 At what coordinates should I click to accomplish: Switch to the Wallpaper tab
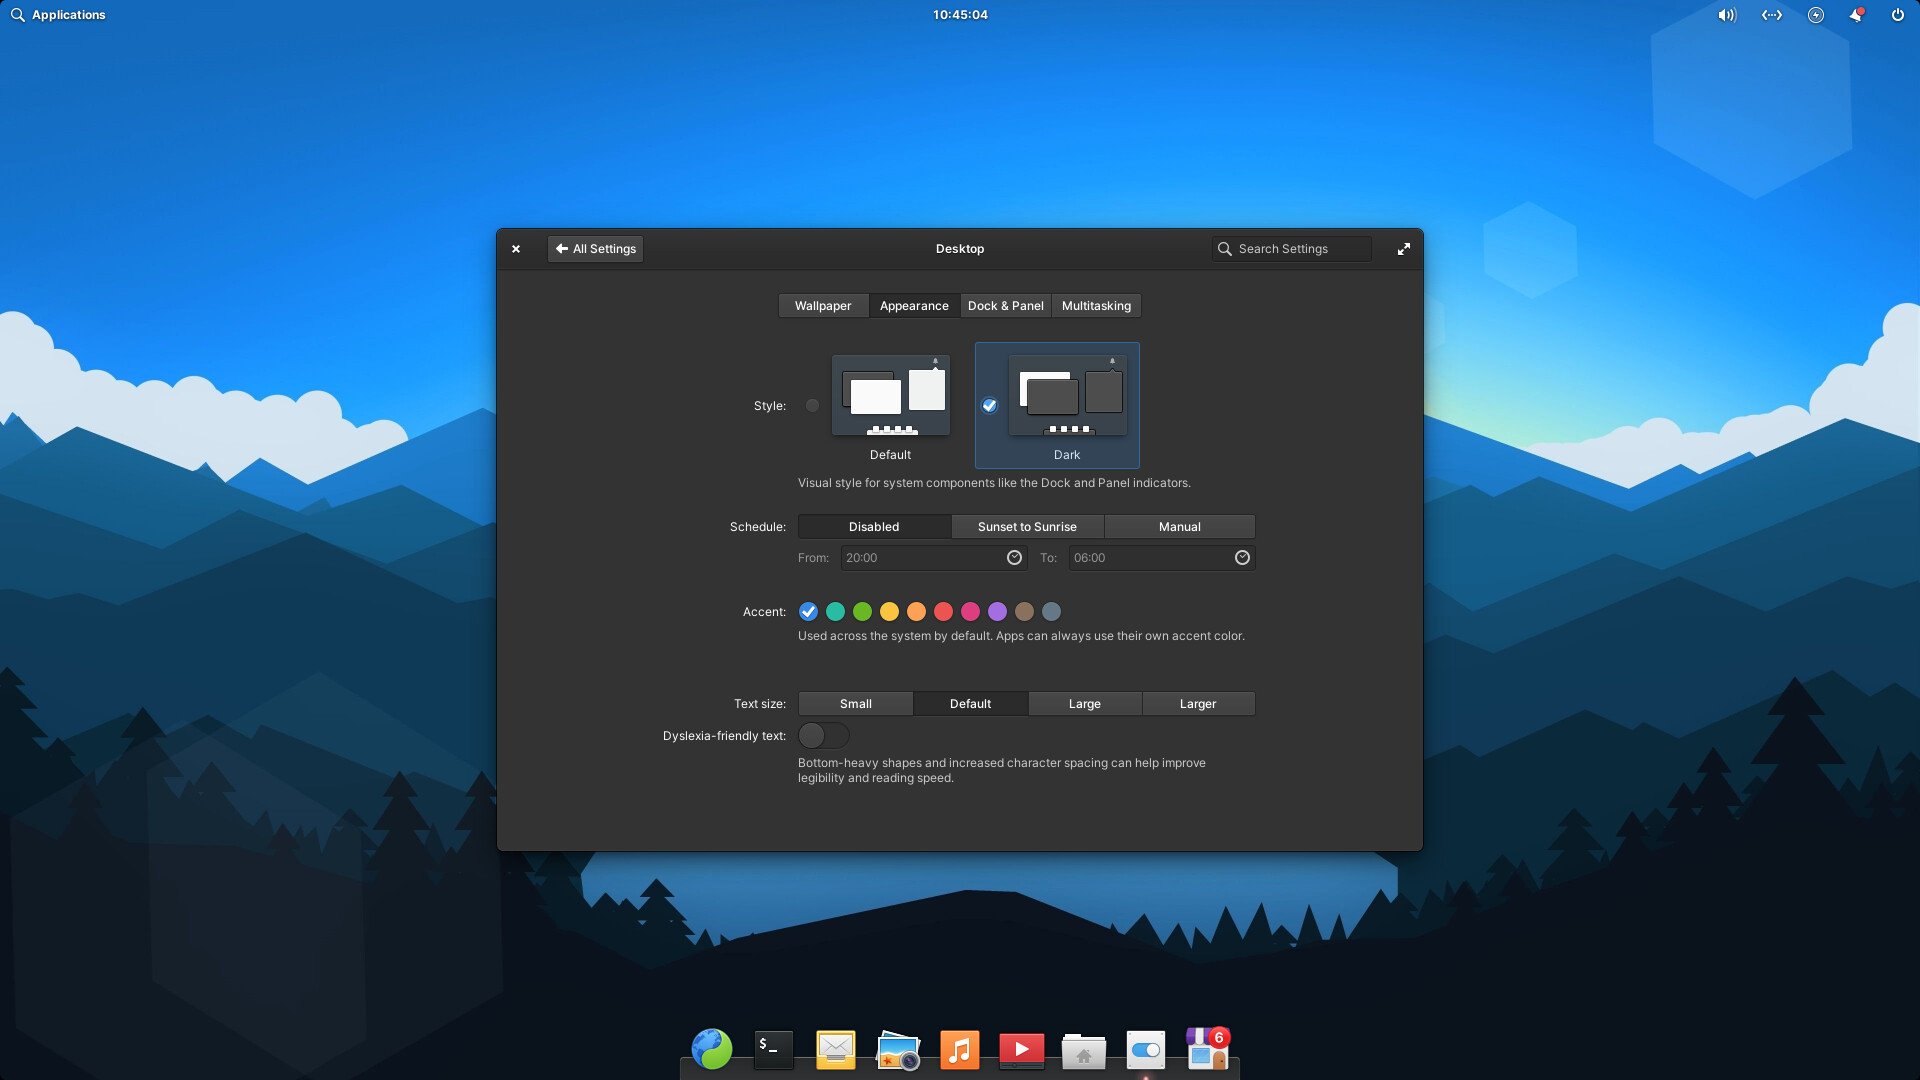pyautogui.click(x=823, y=306)
